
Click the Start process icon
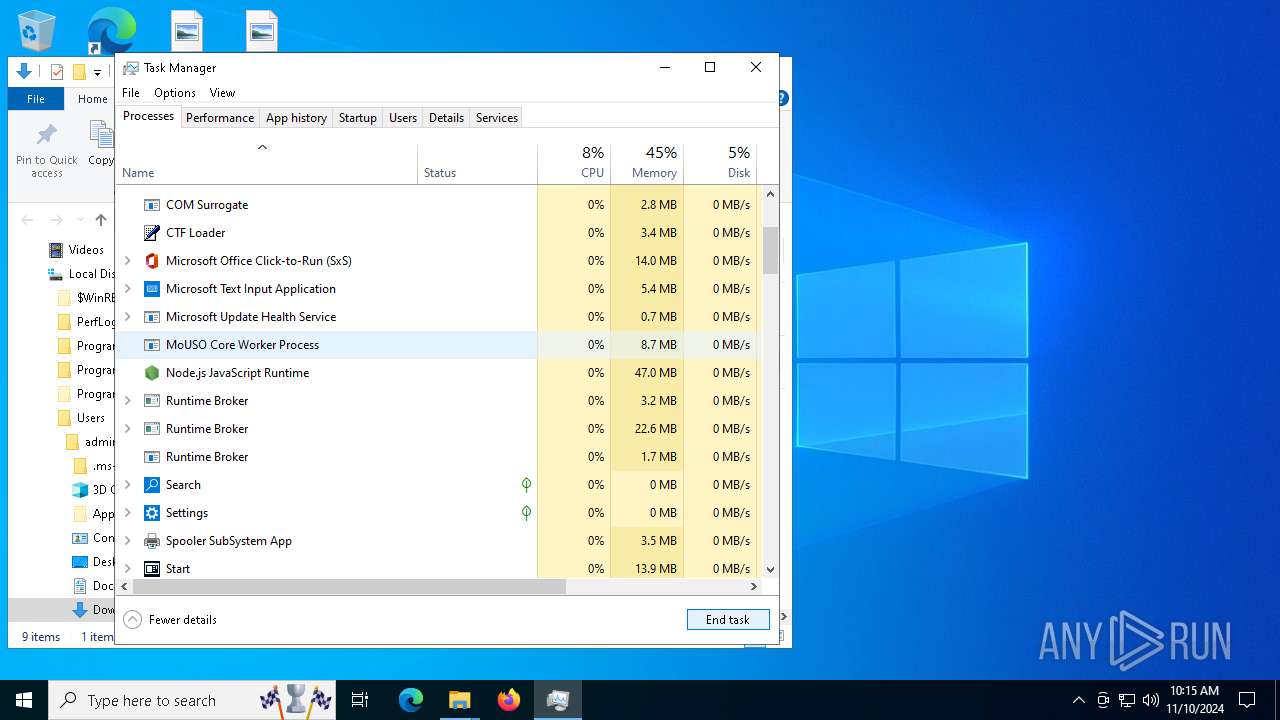pyautogui.click(x=152, y=569)
